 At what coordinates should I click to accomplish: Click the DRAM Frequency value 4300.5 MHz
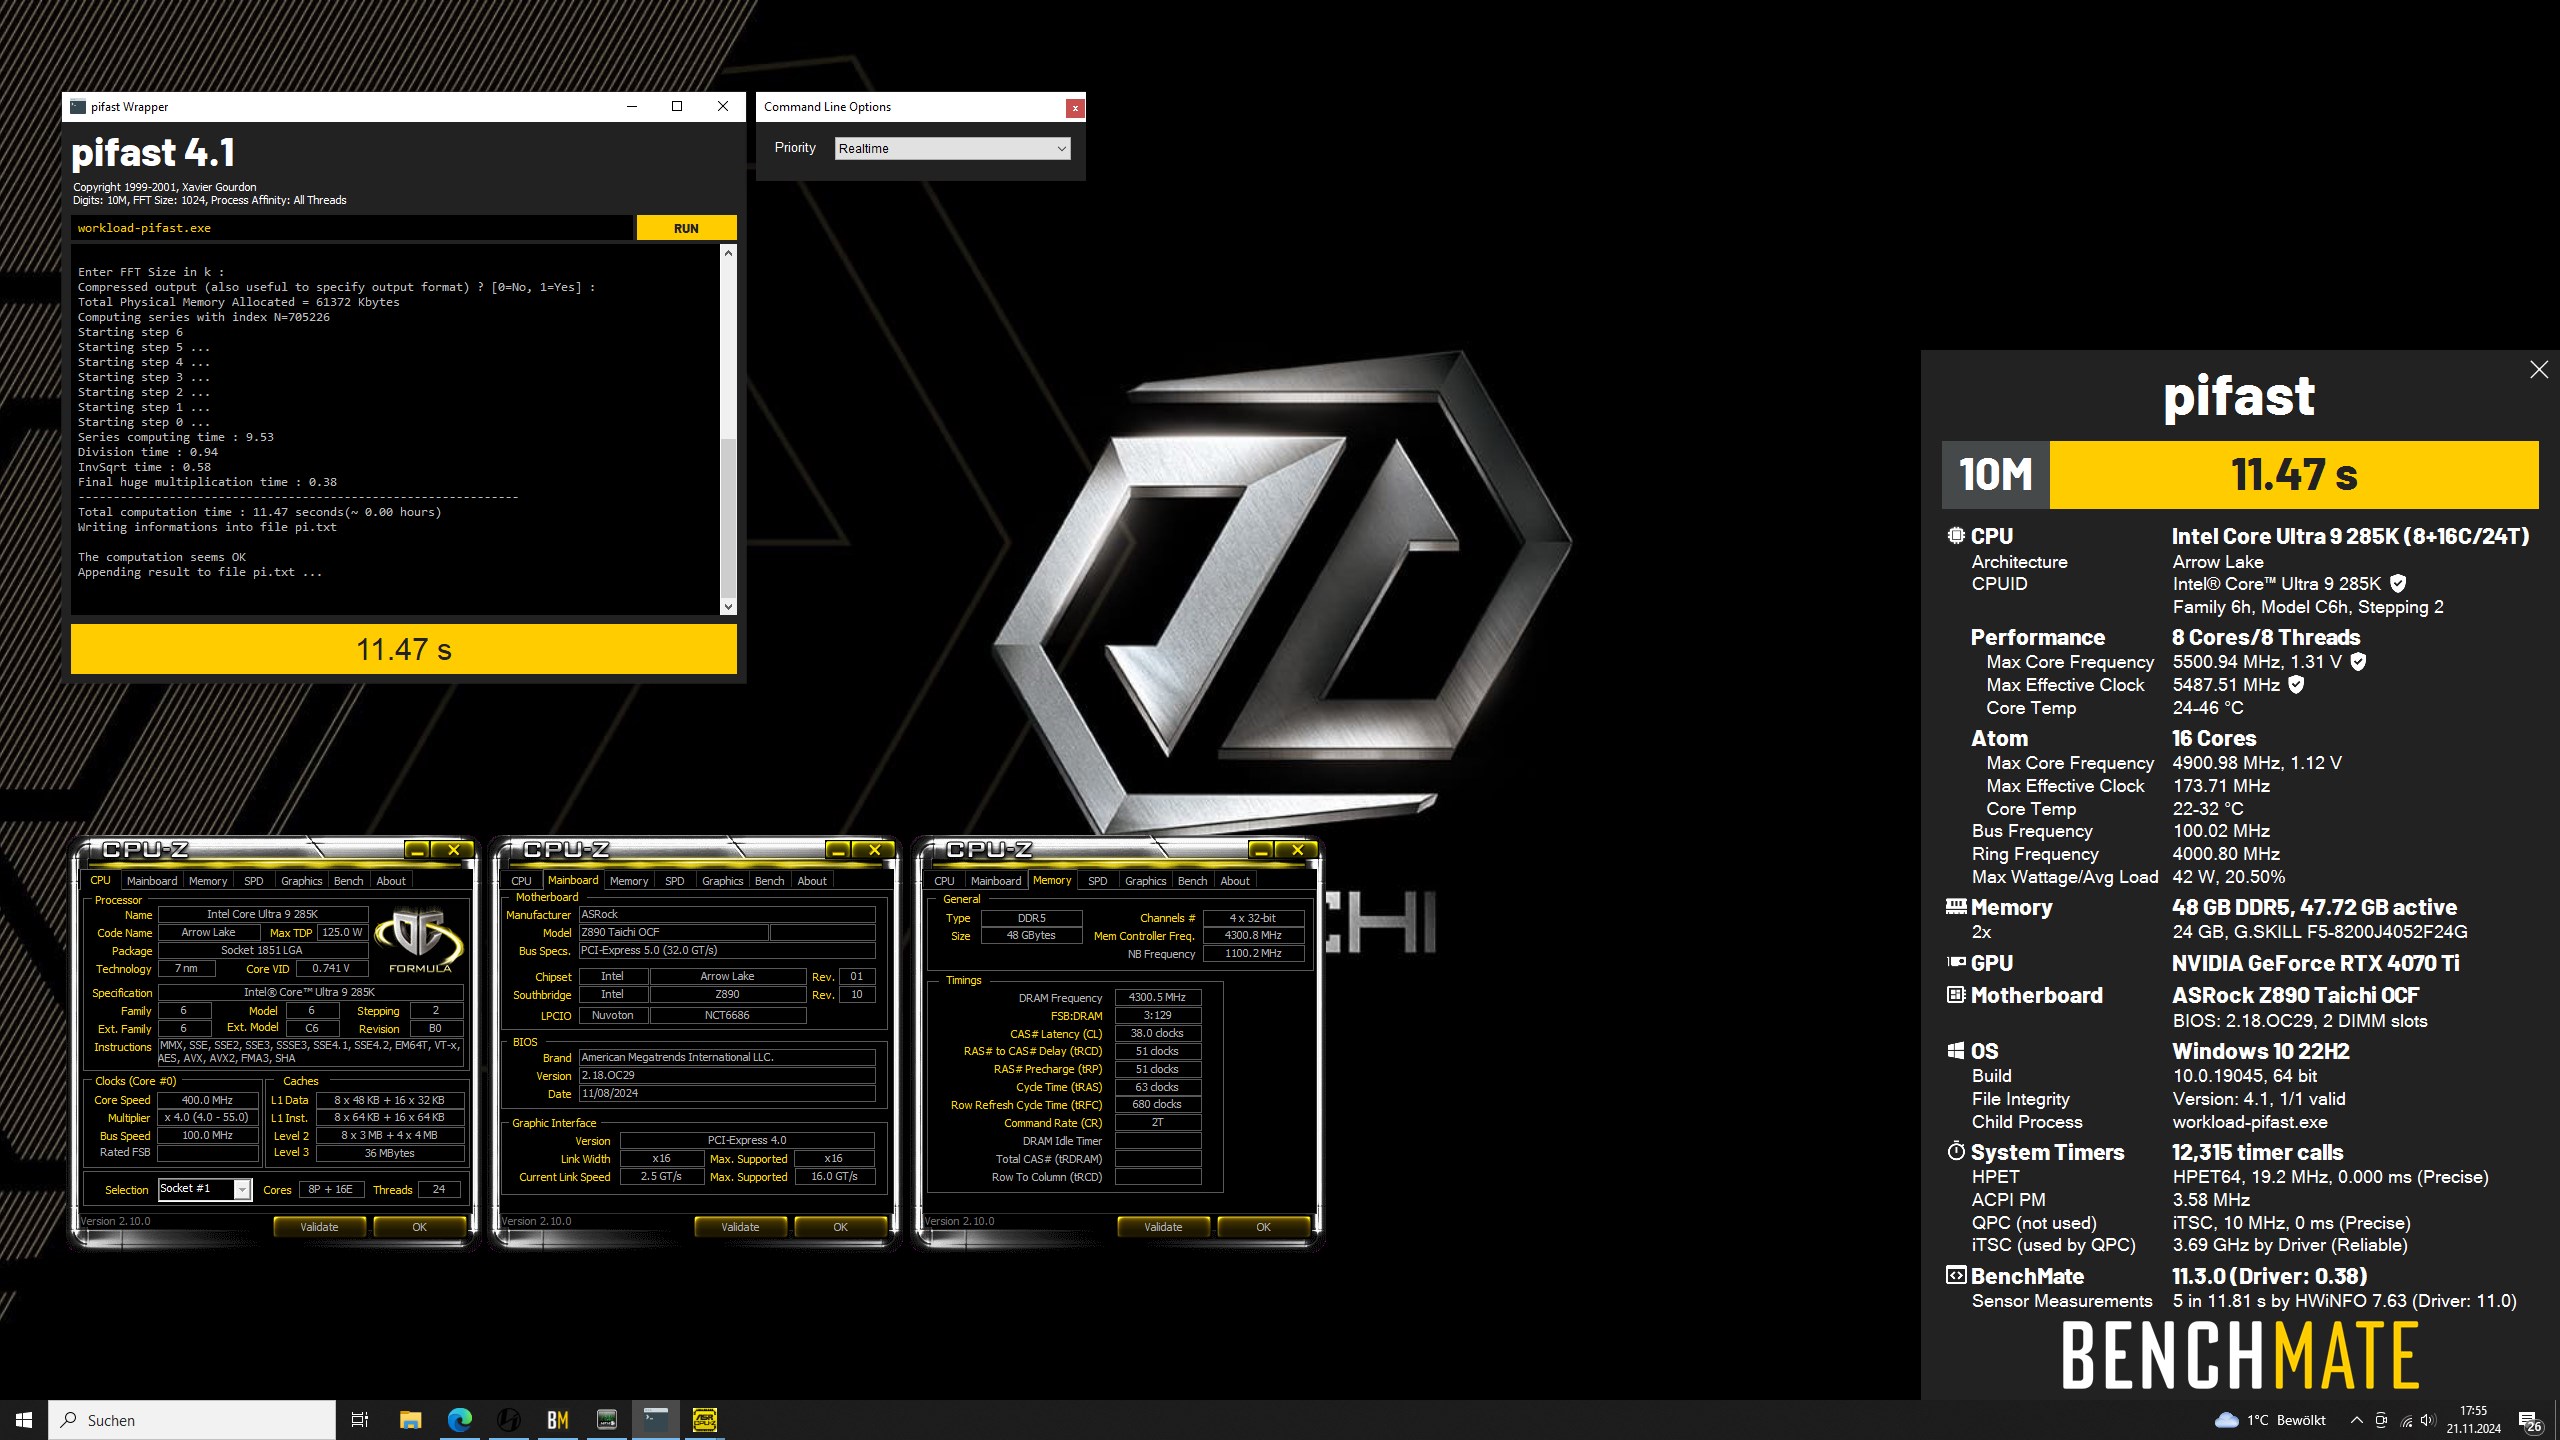pyautogui.click(x=1157, y=997)
